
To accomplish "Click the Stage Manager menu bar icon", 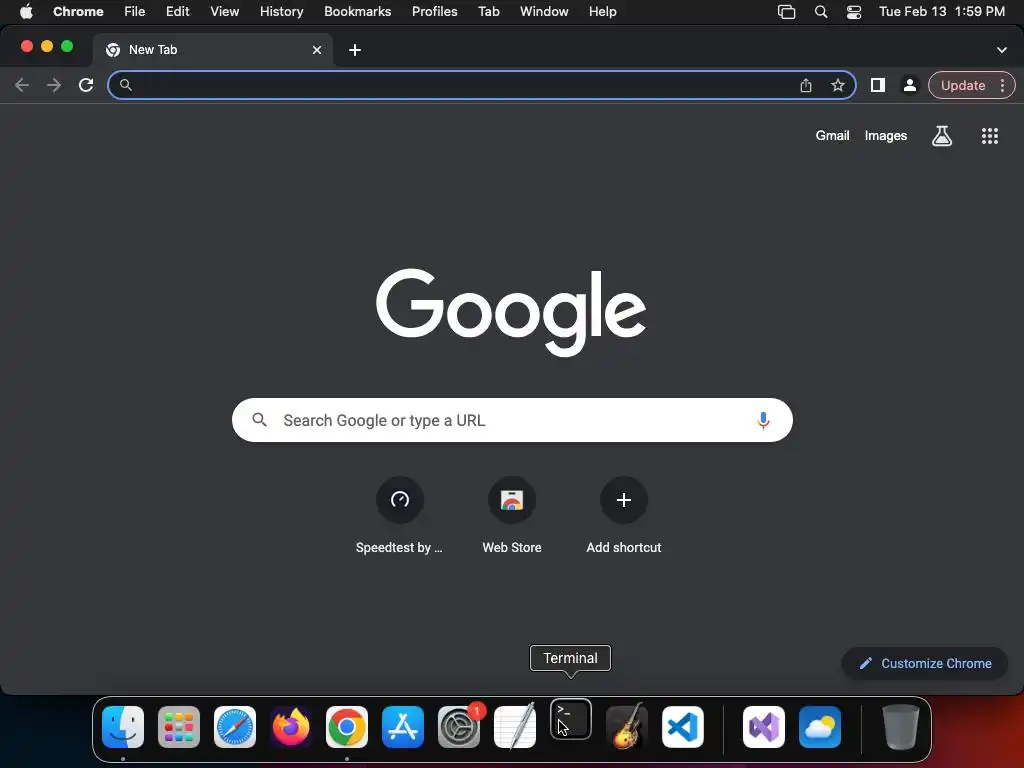I will click(x=786, y=12).
